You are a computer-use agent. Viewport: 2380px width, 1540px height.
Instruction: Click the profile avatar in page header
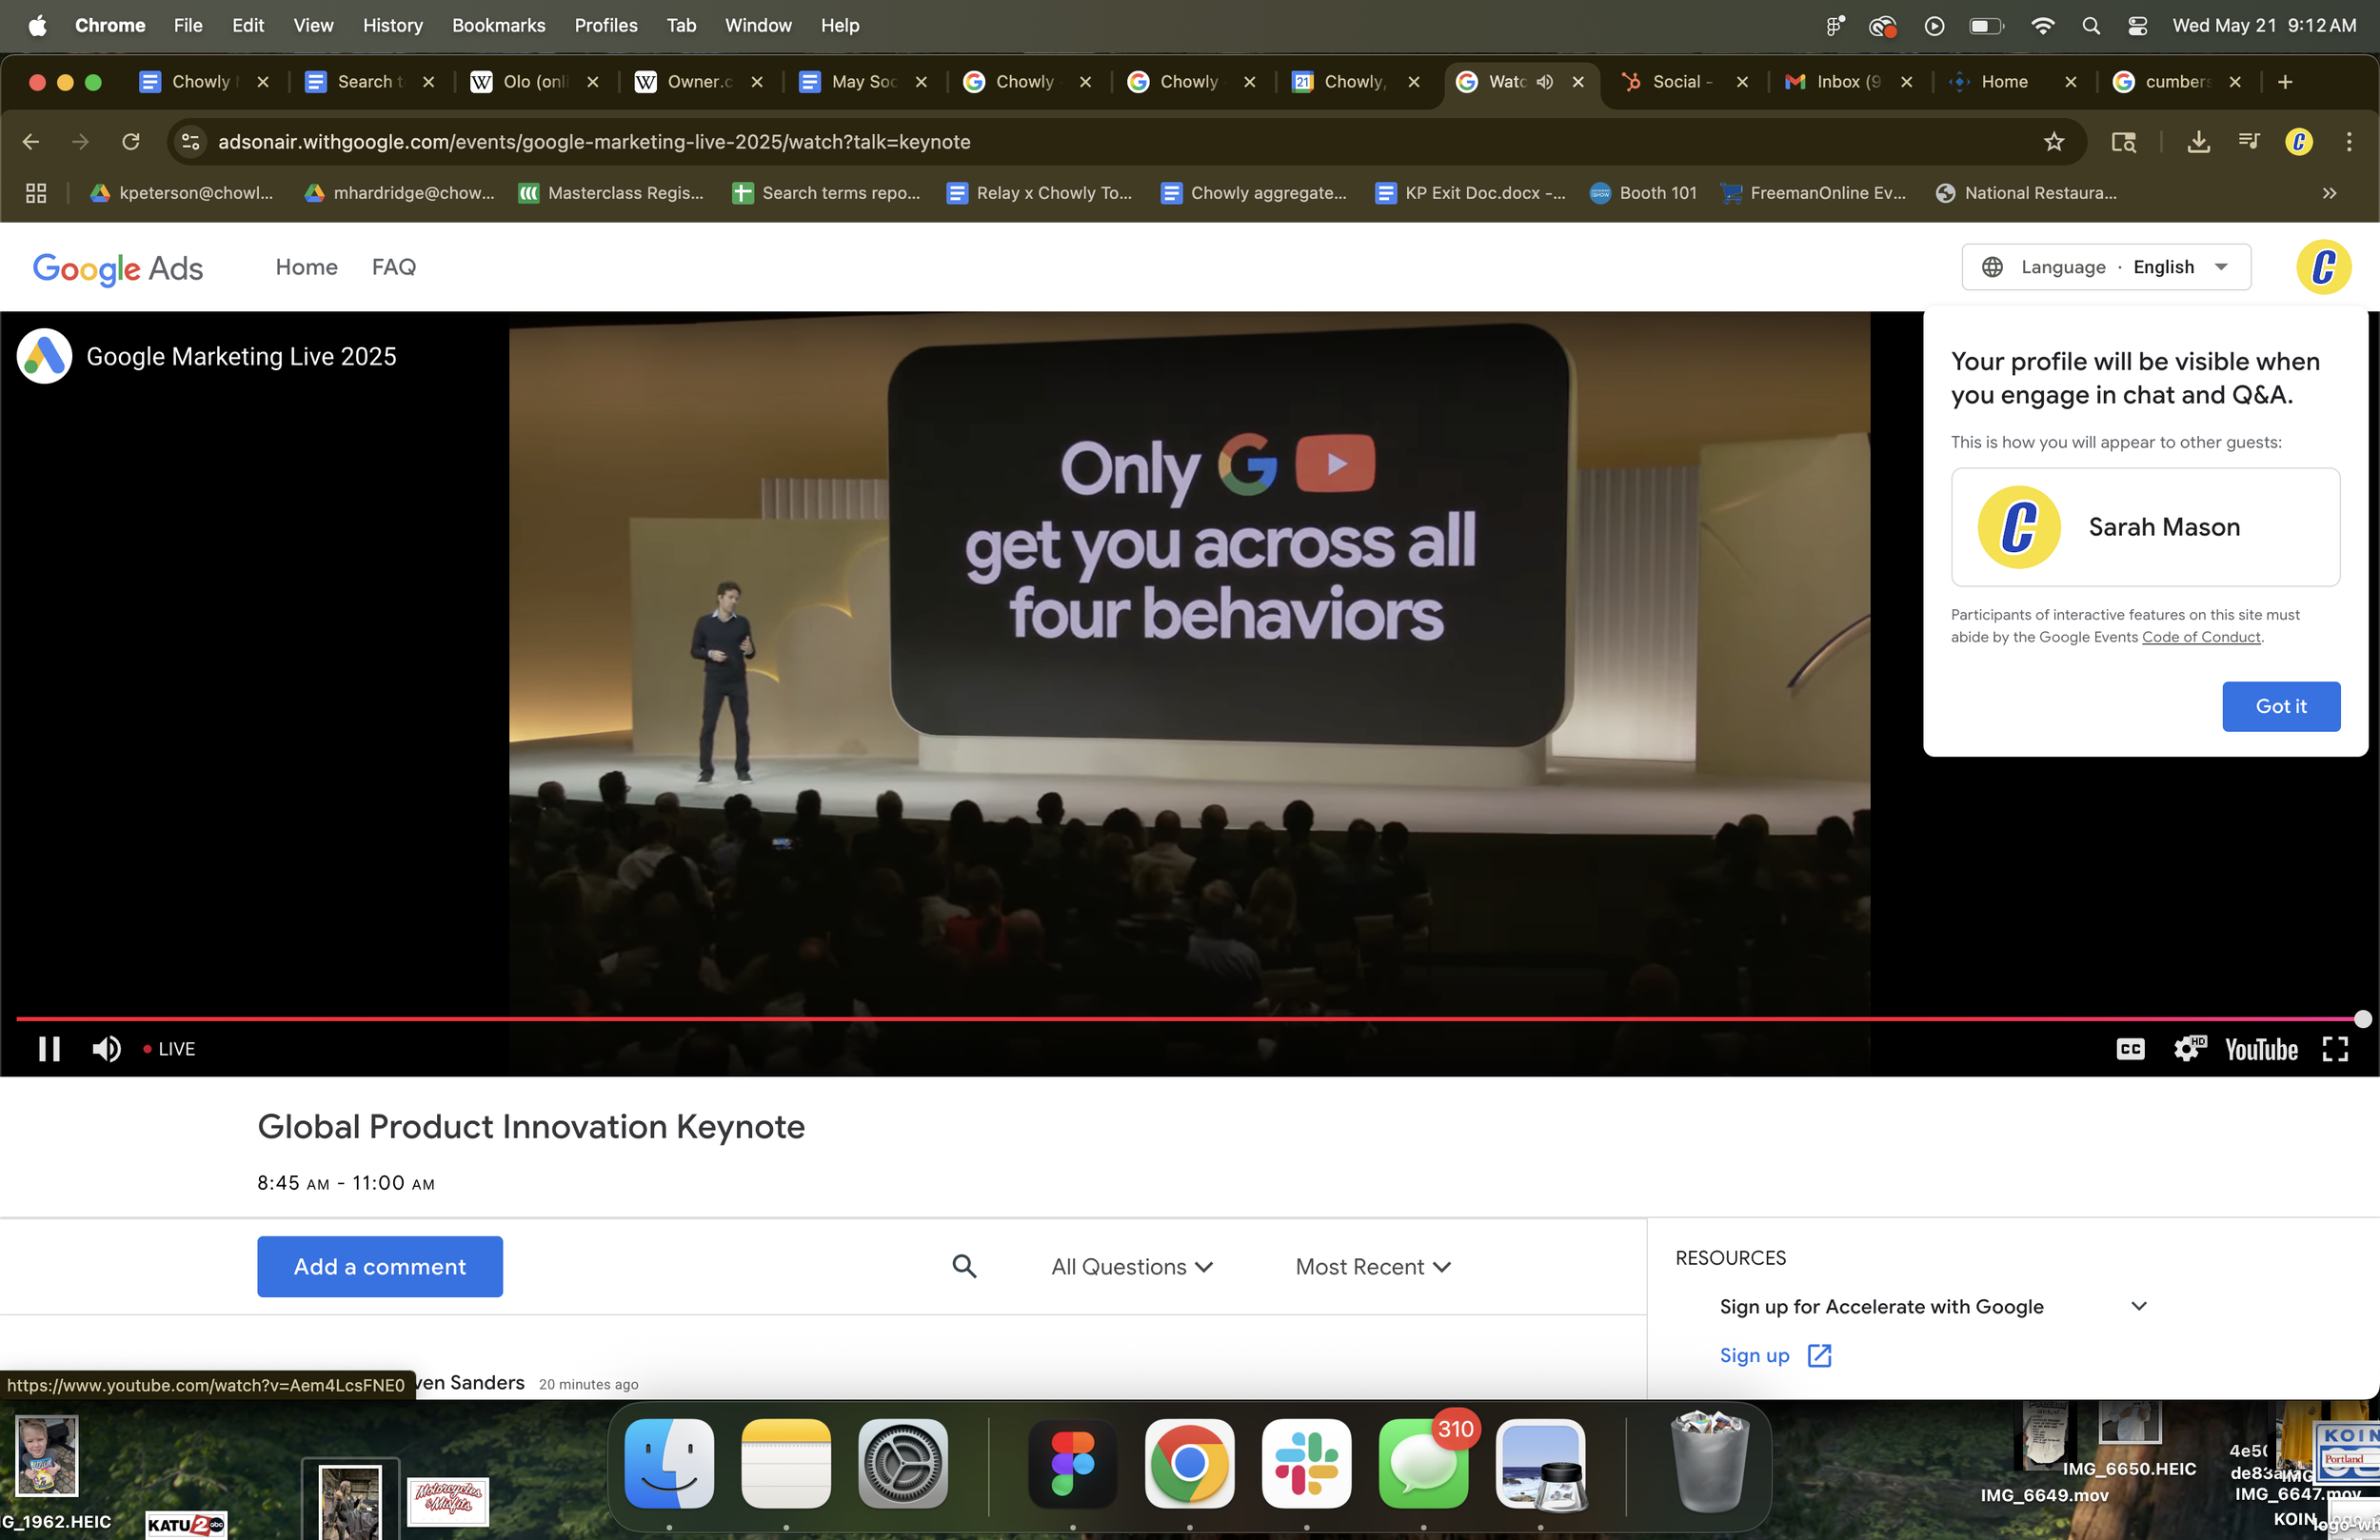click(2323, 267)
